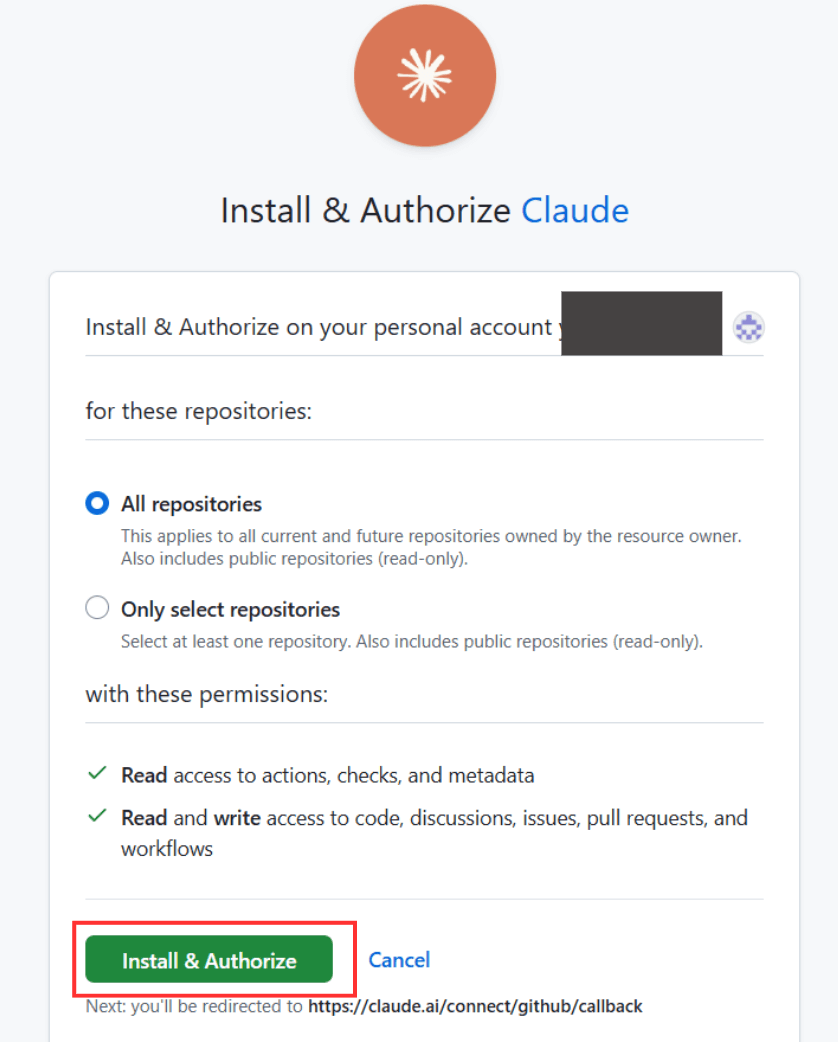Viewport: 838px width, 1042px height.
Task: Click the orange Claude starburst logo
Action: point(425,76)
